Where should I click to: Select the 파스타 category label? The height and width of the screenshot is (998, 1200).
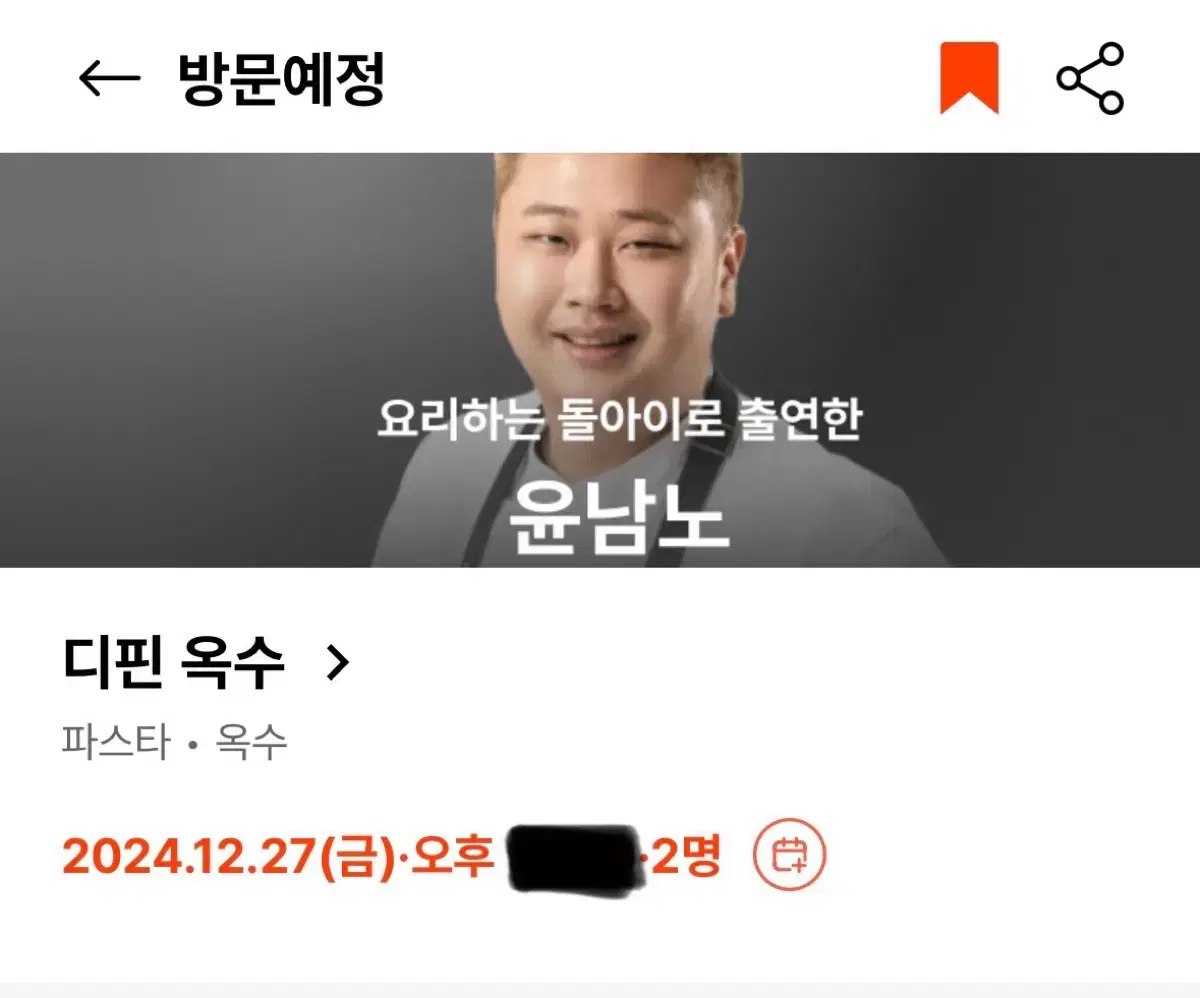coord(116,743)
